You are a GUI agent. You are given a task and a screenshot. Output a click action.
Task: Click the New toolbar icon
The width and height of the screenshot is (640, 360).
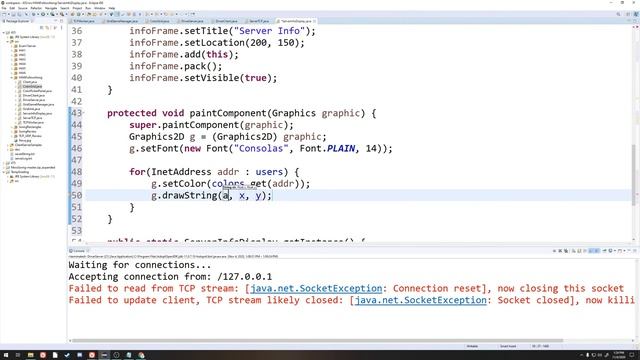4,14
